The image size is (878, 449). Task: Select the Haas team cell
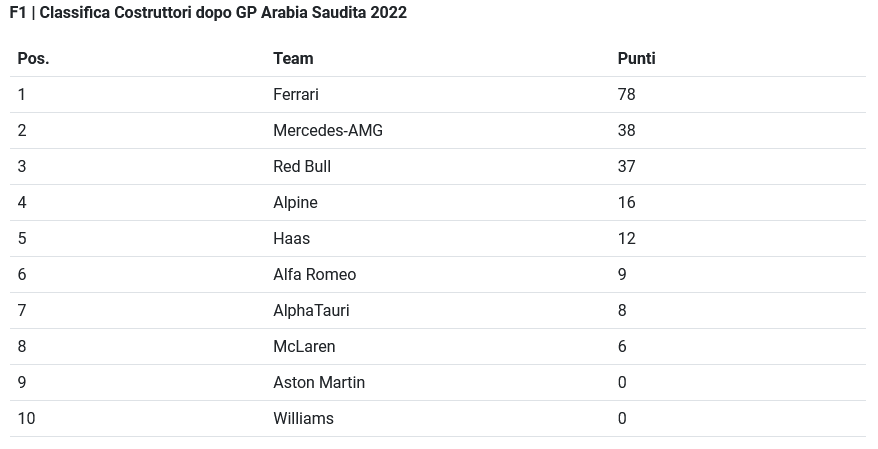291,238
